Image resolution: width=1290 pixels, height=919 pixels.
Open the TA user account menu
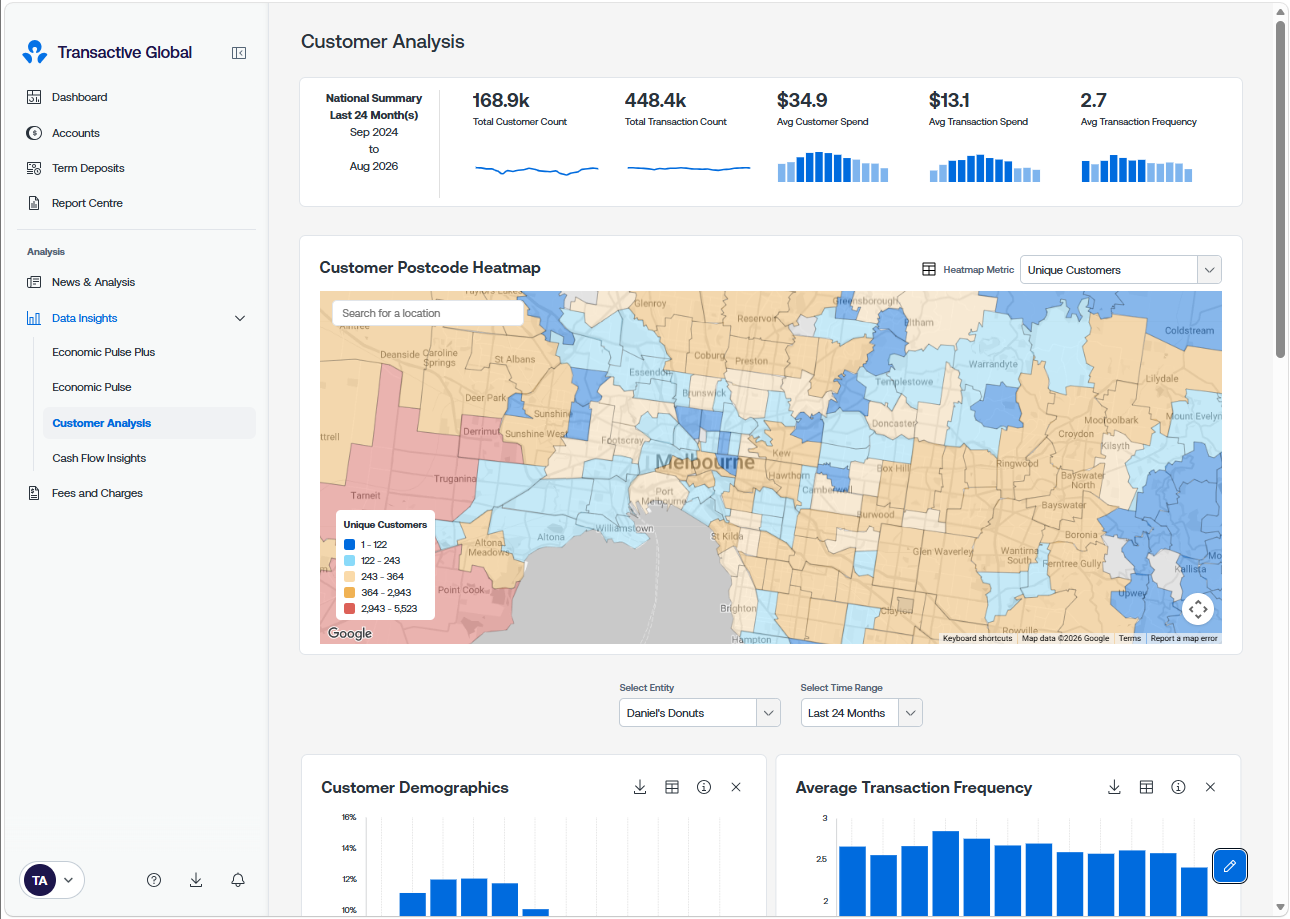coord(52,880)
